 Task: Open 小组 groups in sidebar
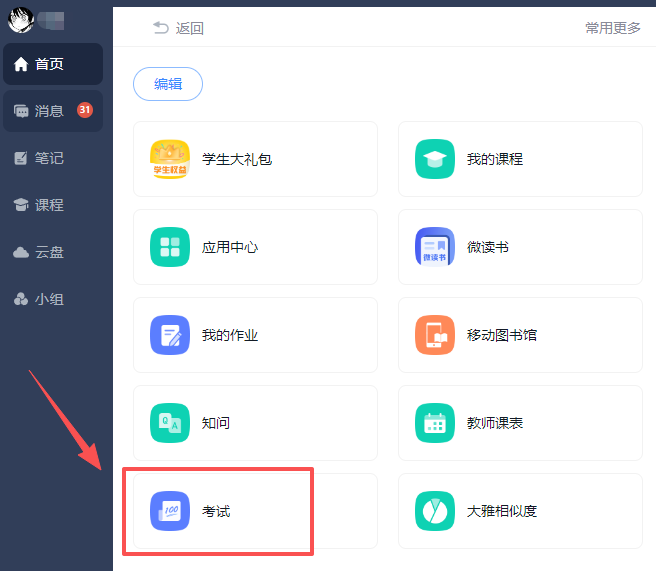pyautogui.click(x=53, y=299)
